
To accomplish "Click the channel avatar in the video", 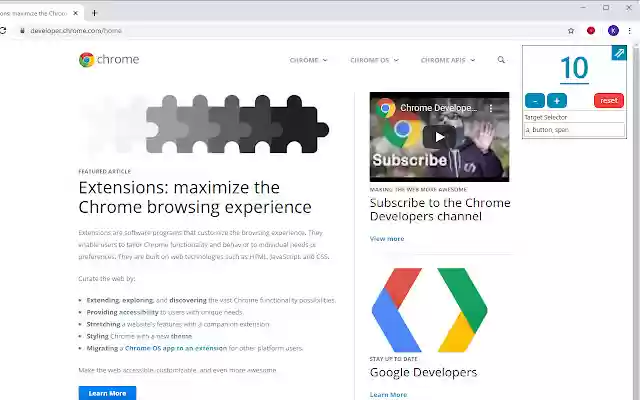I will [x=385, y=108].
